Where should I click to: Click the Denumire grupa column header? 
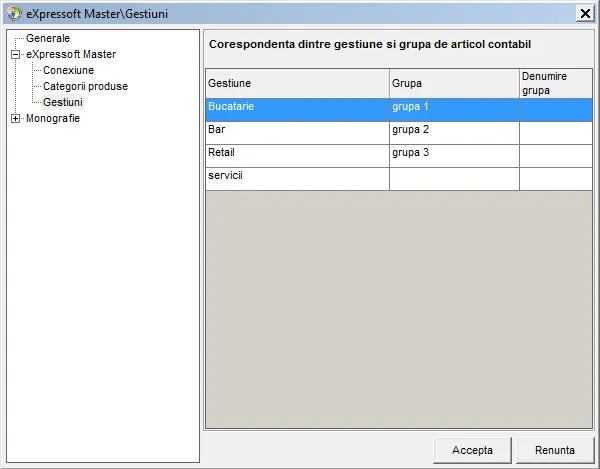[556, 83]
